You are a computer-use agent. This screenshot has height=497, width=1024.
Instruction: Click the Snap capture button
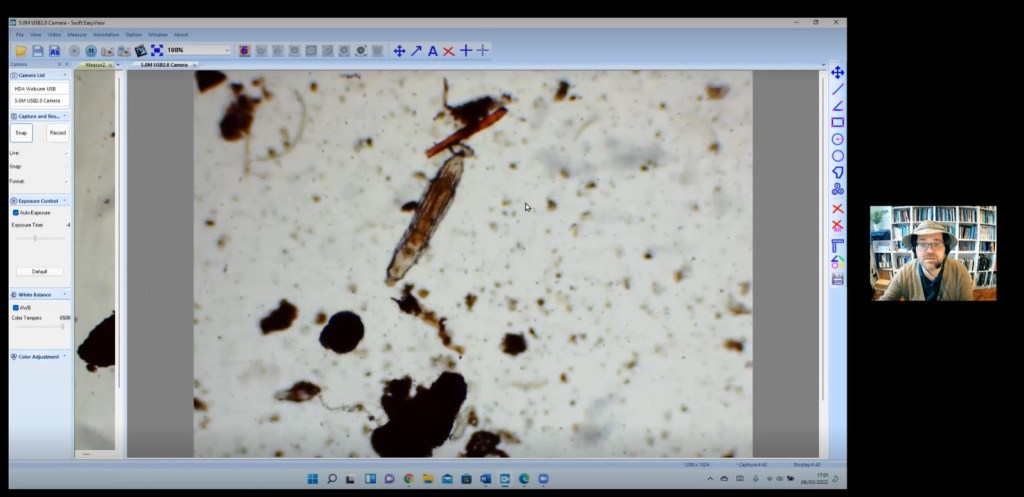pyautogui.click(x=22, y=132)
